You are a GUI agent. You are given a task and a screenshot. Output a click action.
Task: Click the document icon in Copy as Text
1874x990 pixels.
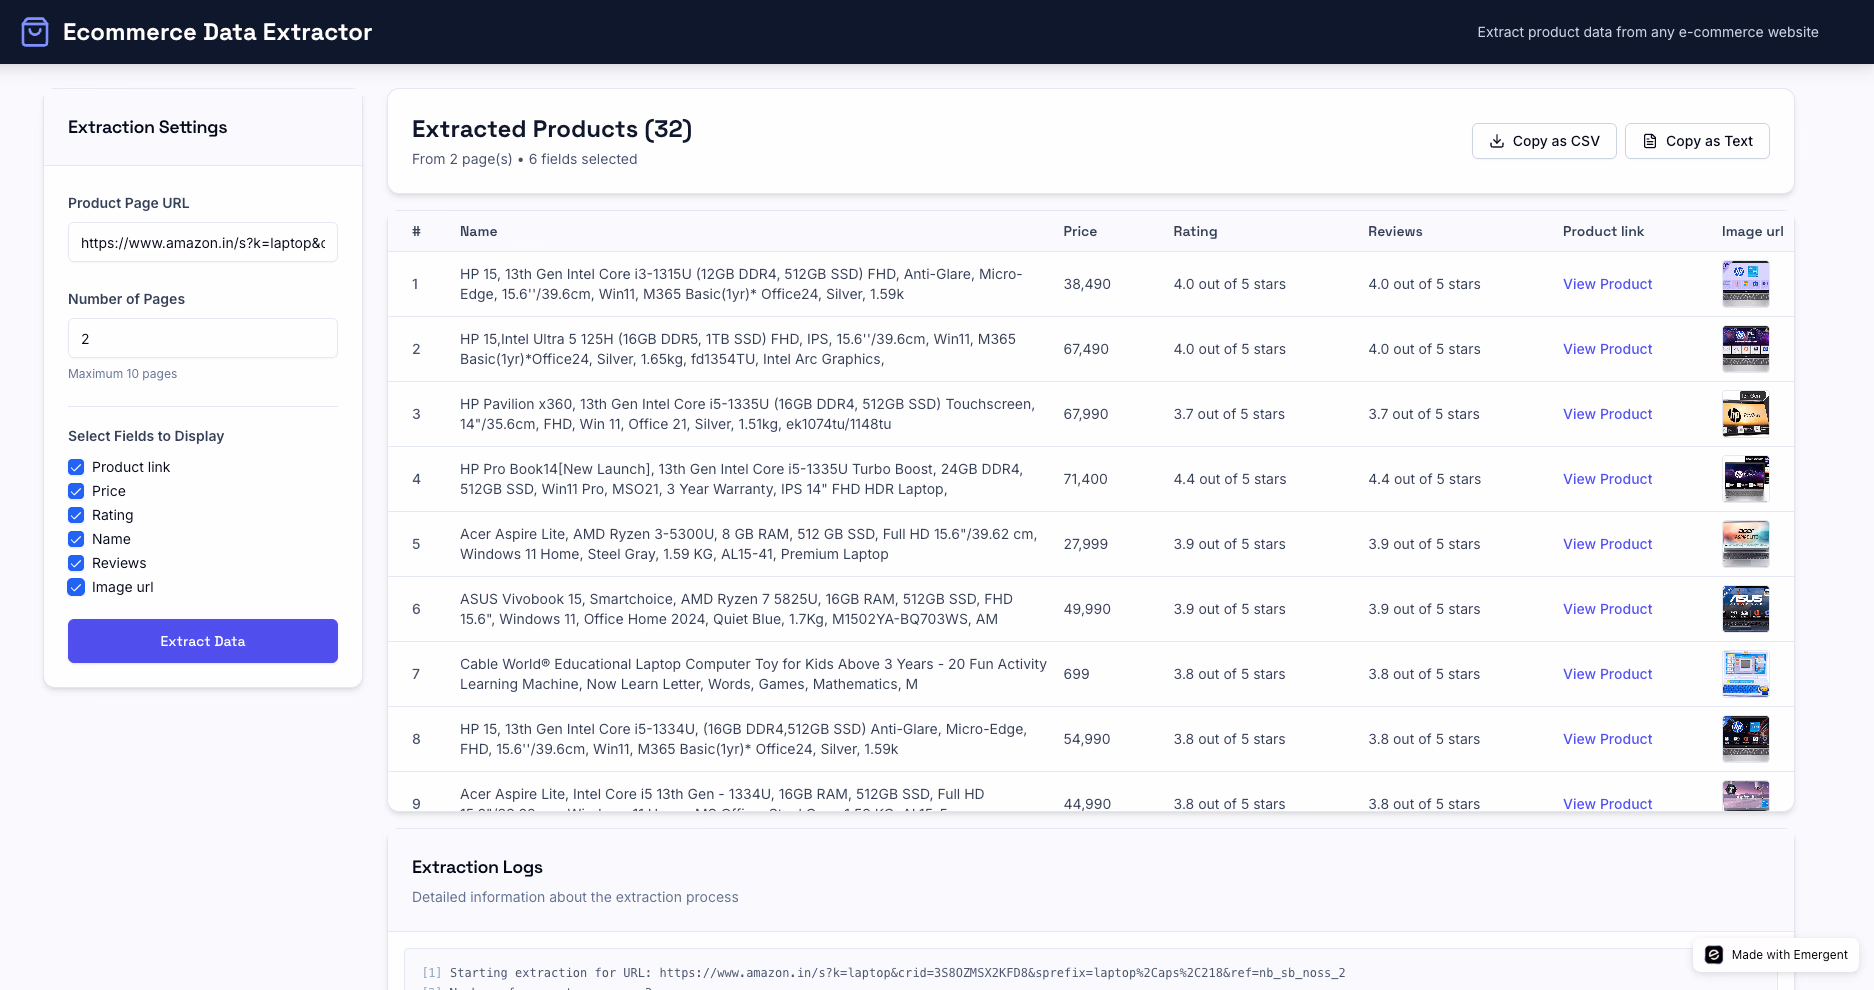pyautogui.click(x=1650, y=141)
